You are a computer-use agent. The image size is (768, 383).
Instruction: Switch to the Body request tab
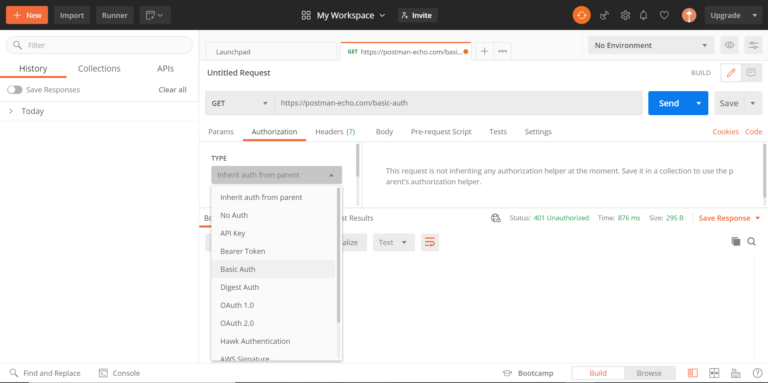(x=384, y=132)
